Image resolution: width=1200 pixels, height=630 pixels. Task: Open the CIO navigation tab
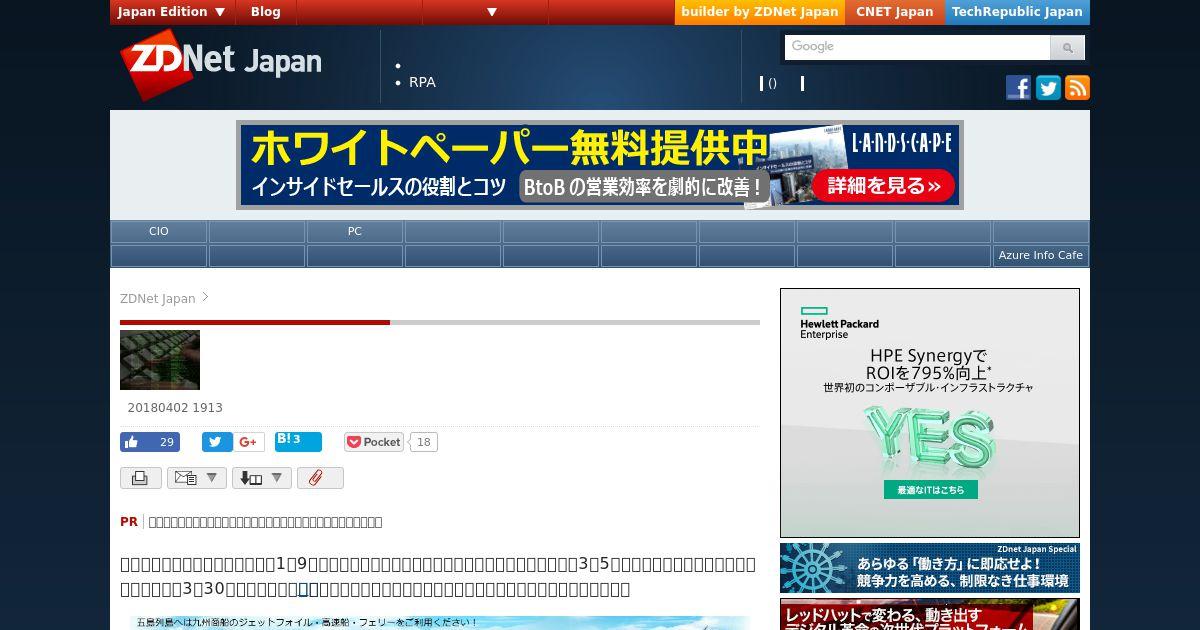[x=159, y=231]
